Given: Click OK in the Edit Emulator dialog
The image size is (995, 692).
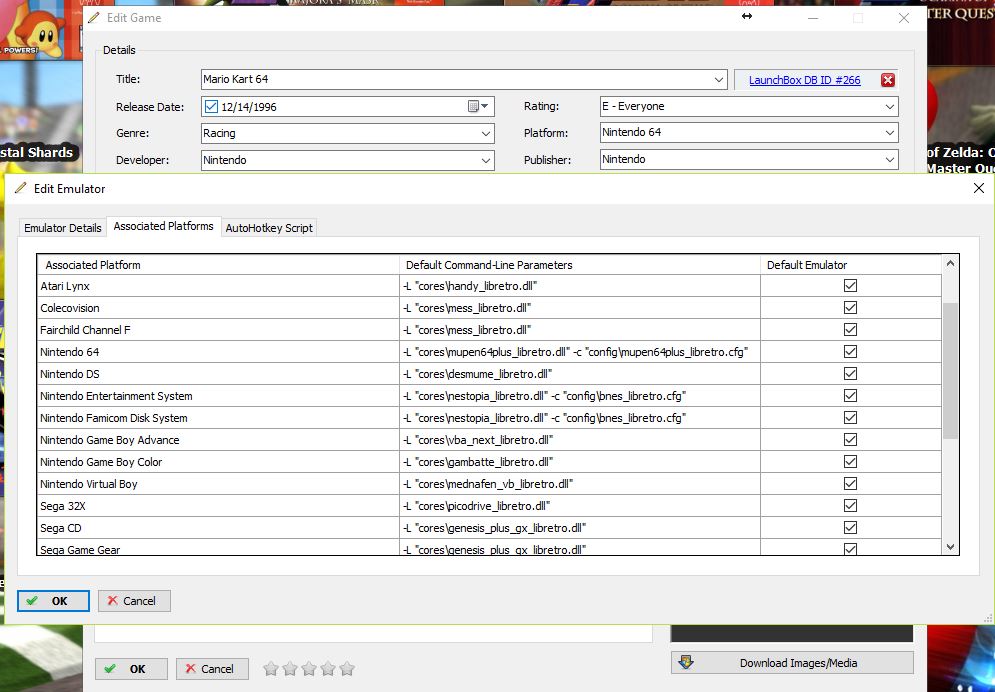Looking at the screenshot, I should (x=53, y=601).
